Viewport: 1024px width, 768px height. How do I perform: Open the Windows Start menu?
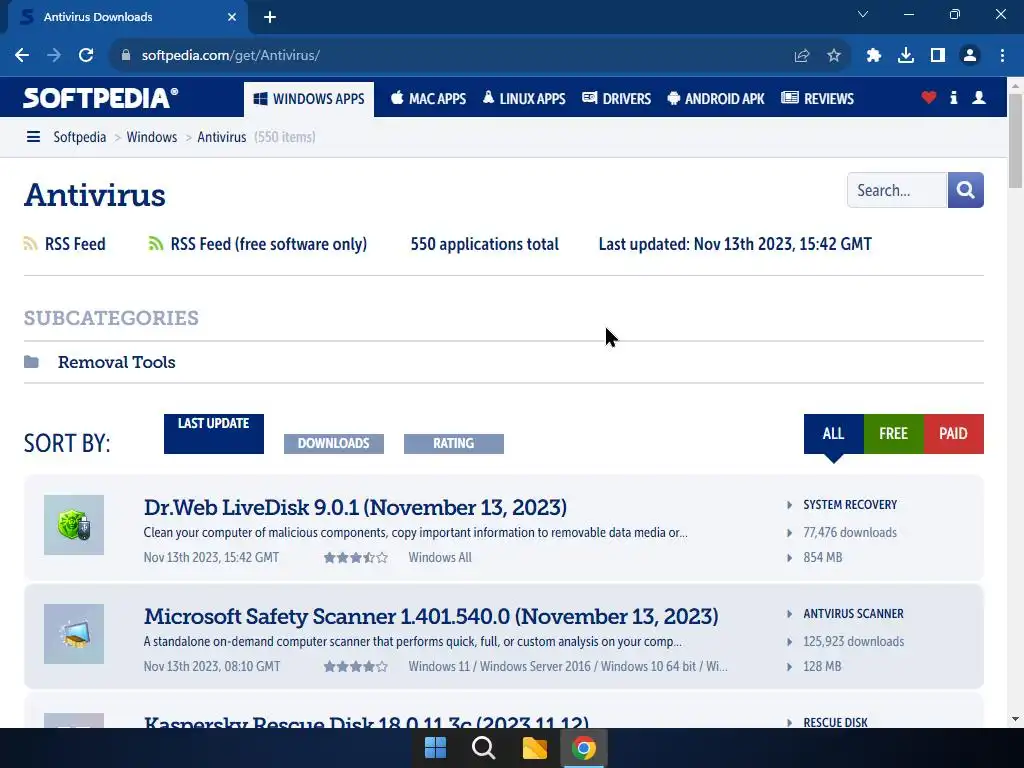(x=436, y=748)
